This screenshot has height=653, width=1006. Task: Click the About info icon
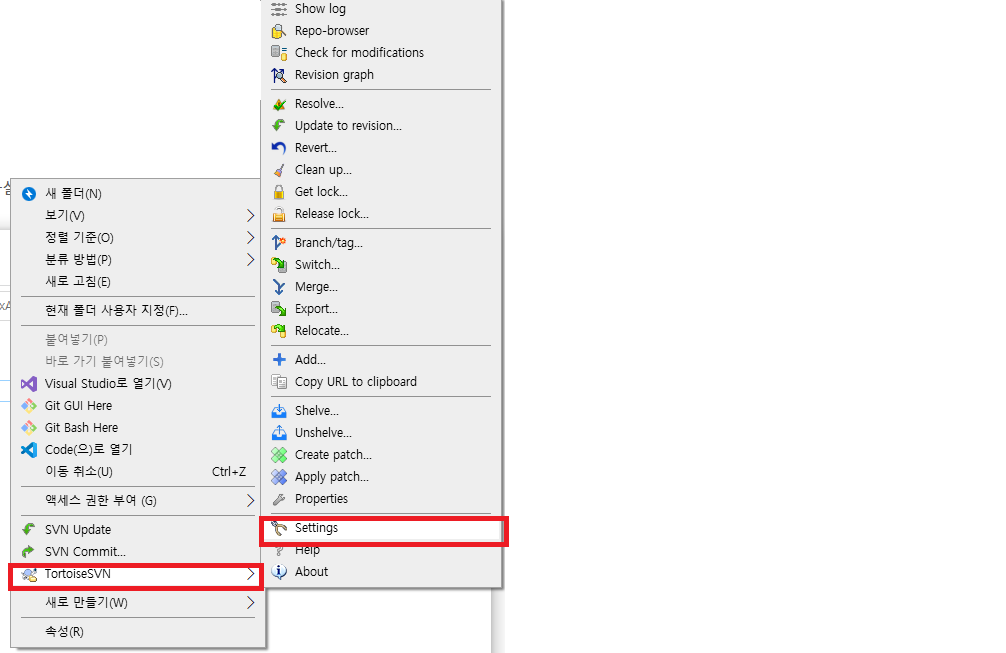pyautogui.click(x=278, y=572)
